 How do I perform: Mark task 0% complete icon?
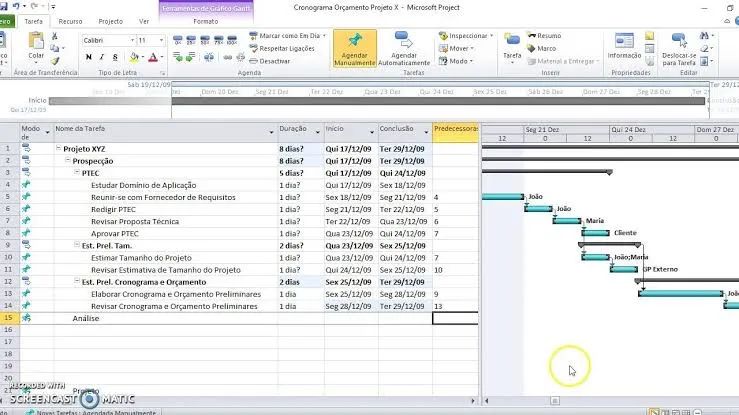[178, 40]
